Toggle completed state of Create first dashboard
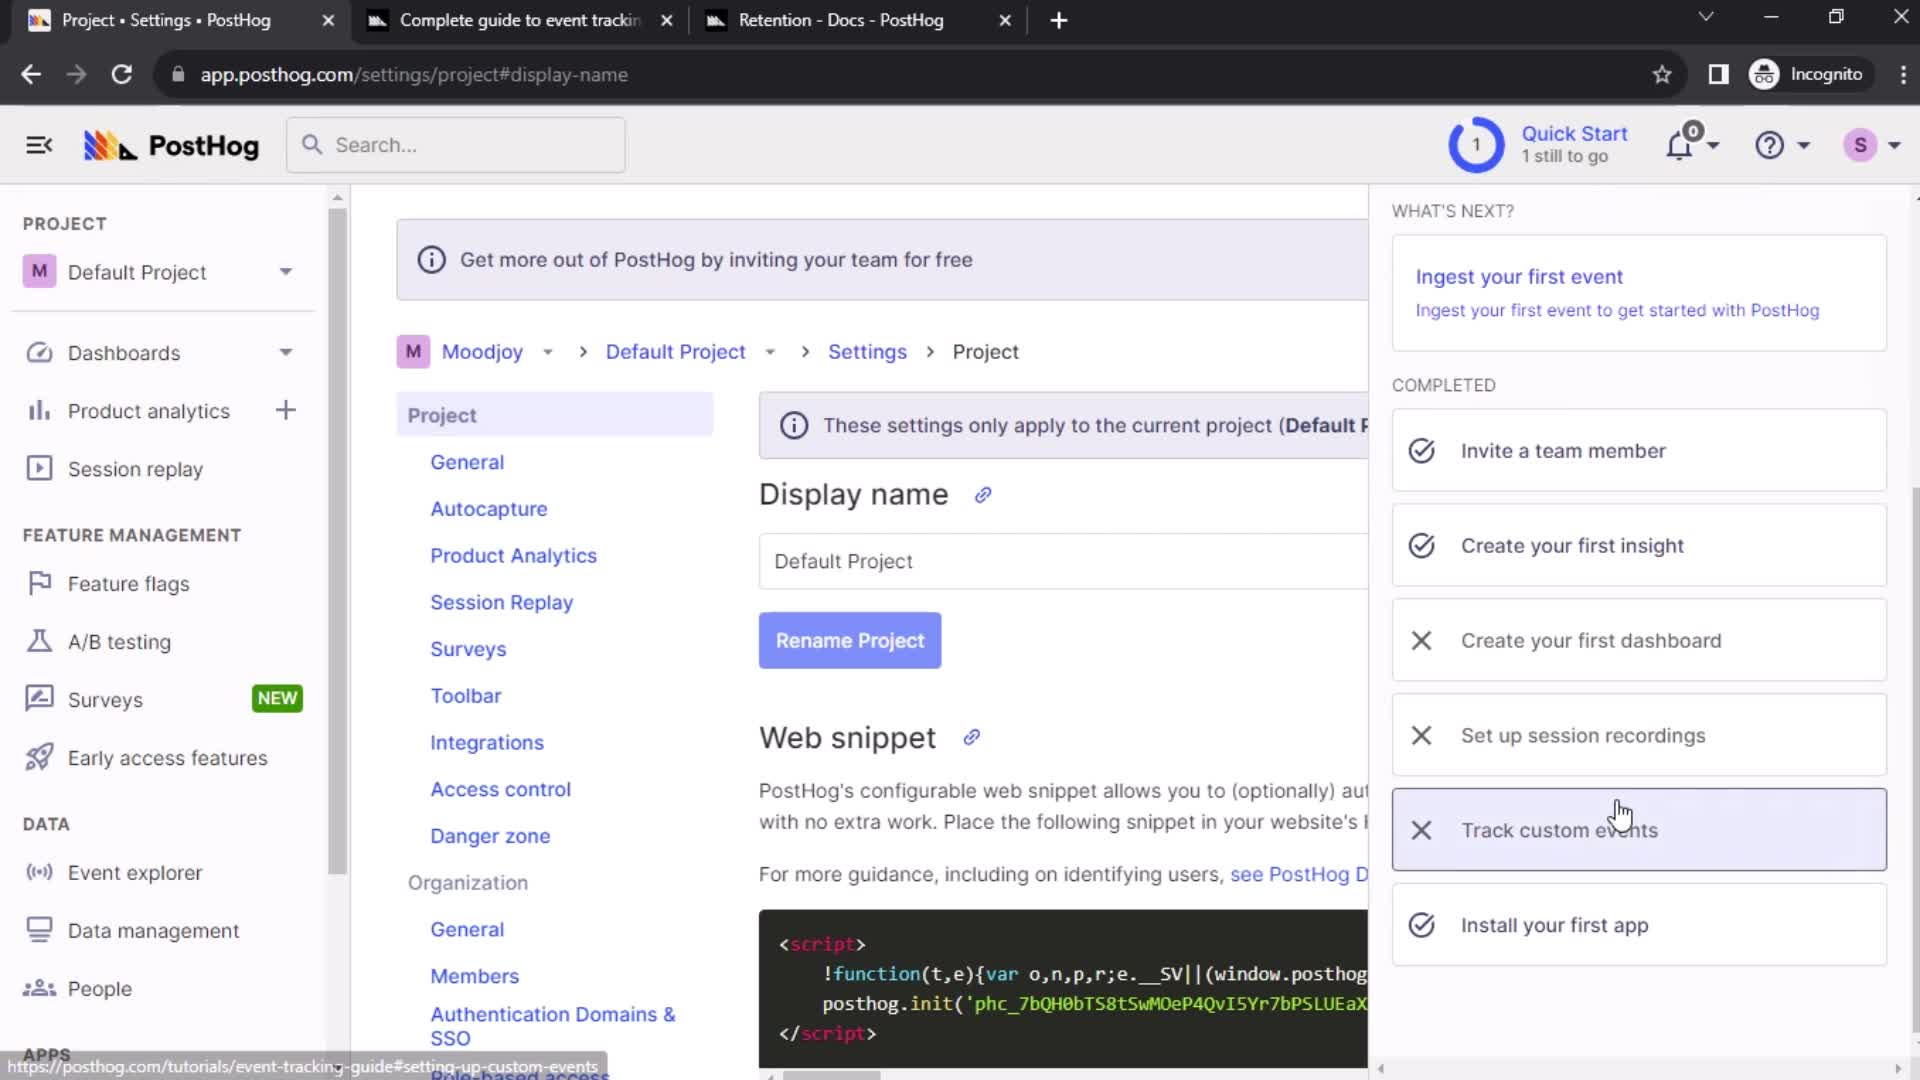1920x1080 pixels. (x=1423, y=640)
